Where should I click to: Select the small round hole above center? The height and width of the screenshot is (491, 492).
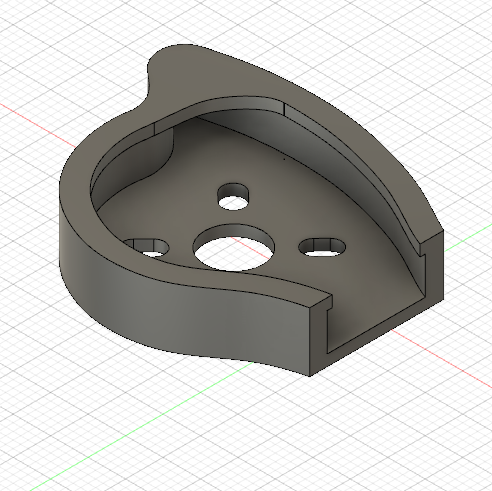tap(233, 197)
